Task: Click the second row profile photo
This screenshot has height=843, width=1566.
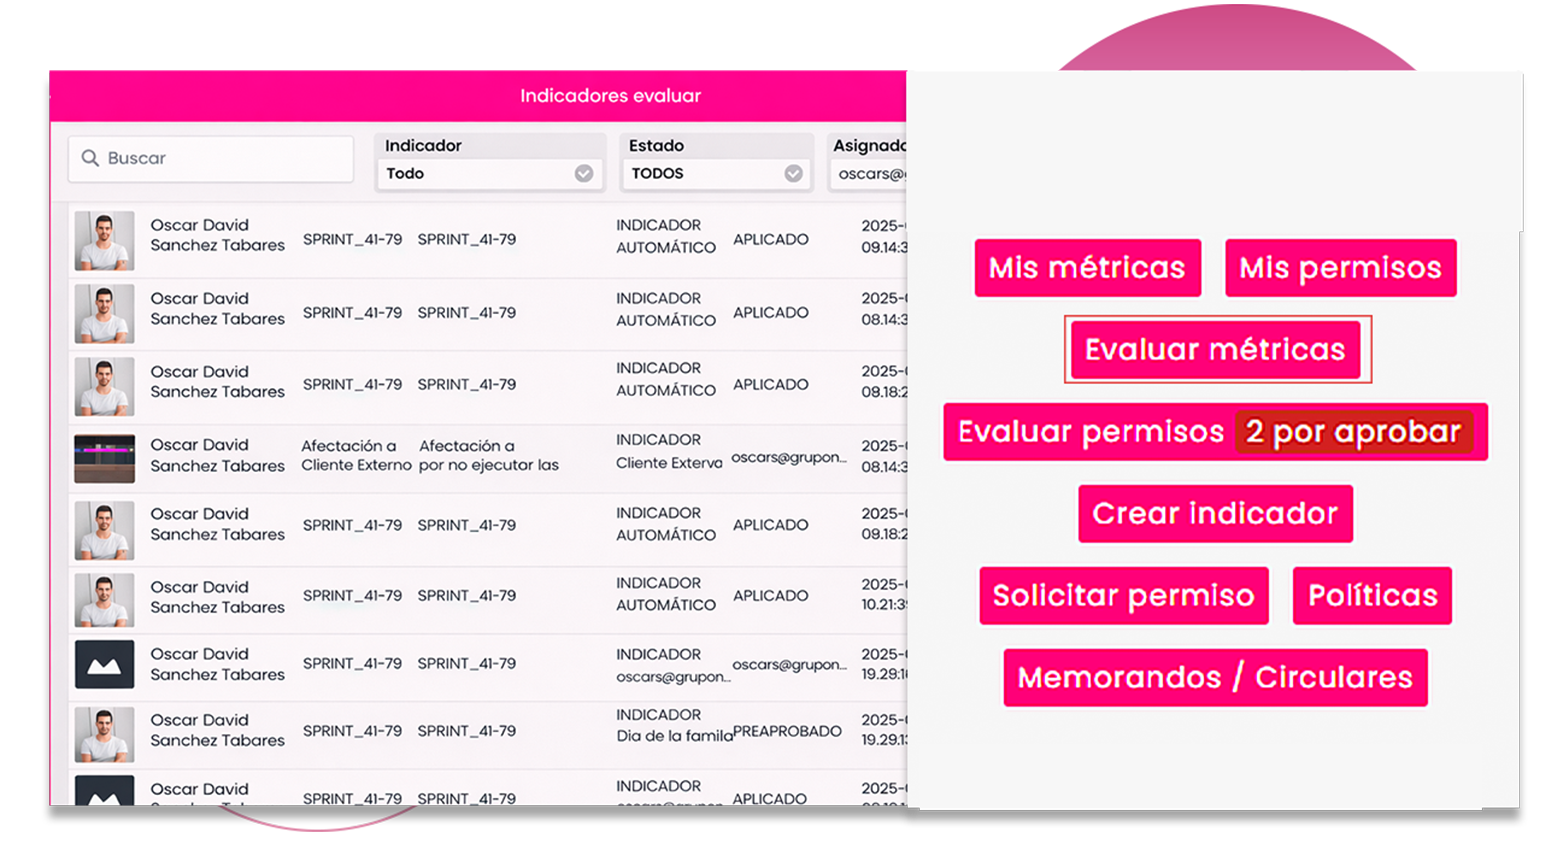Action: click(104, 314)
